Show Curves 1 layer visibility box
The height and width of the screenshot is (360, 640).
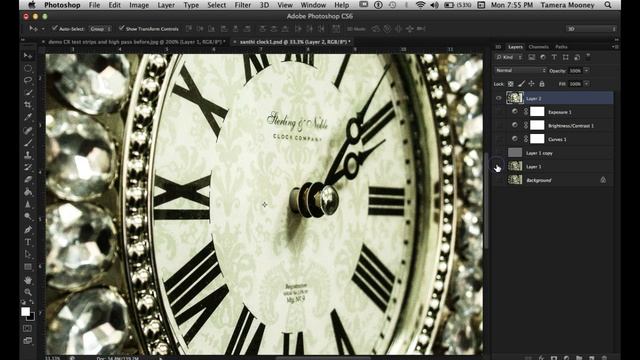coord(498,139)
